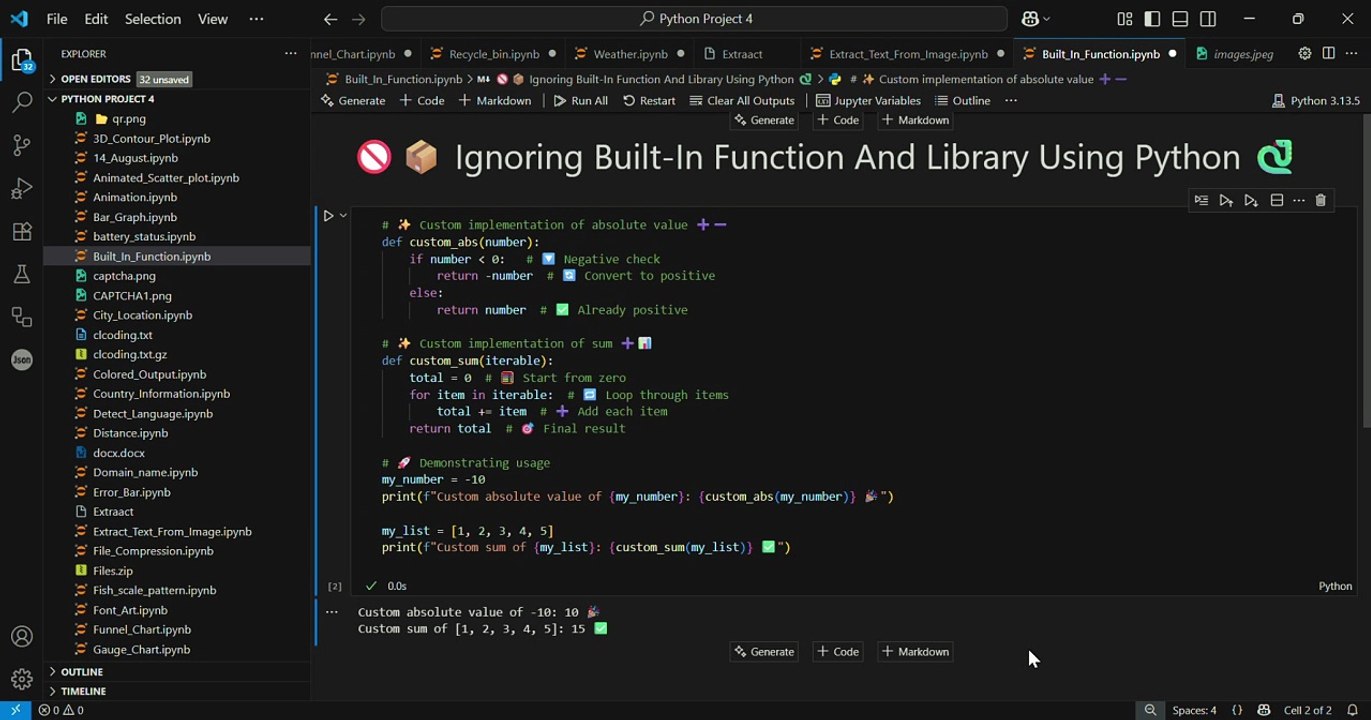Open the Extensions view
1371x720 pixels.
coord(22,232)
